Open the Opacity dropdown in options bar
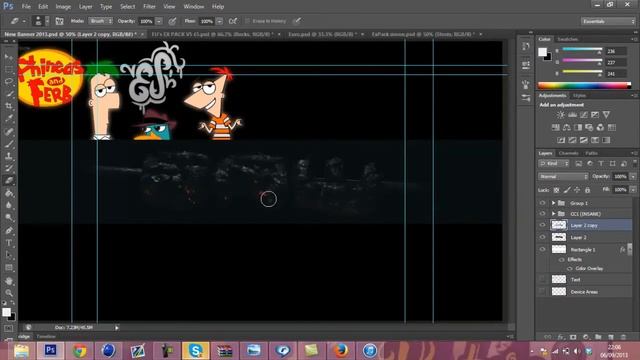The width and height of the screenshot is (640, 360). [159, 21]
